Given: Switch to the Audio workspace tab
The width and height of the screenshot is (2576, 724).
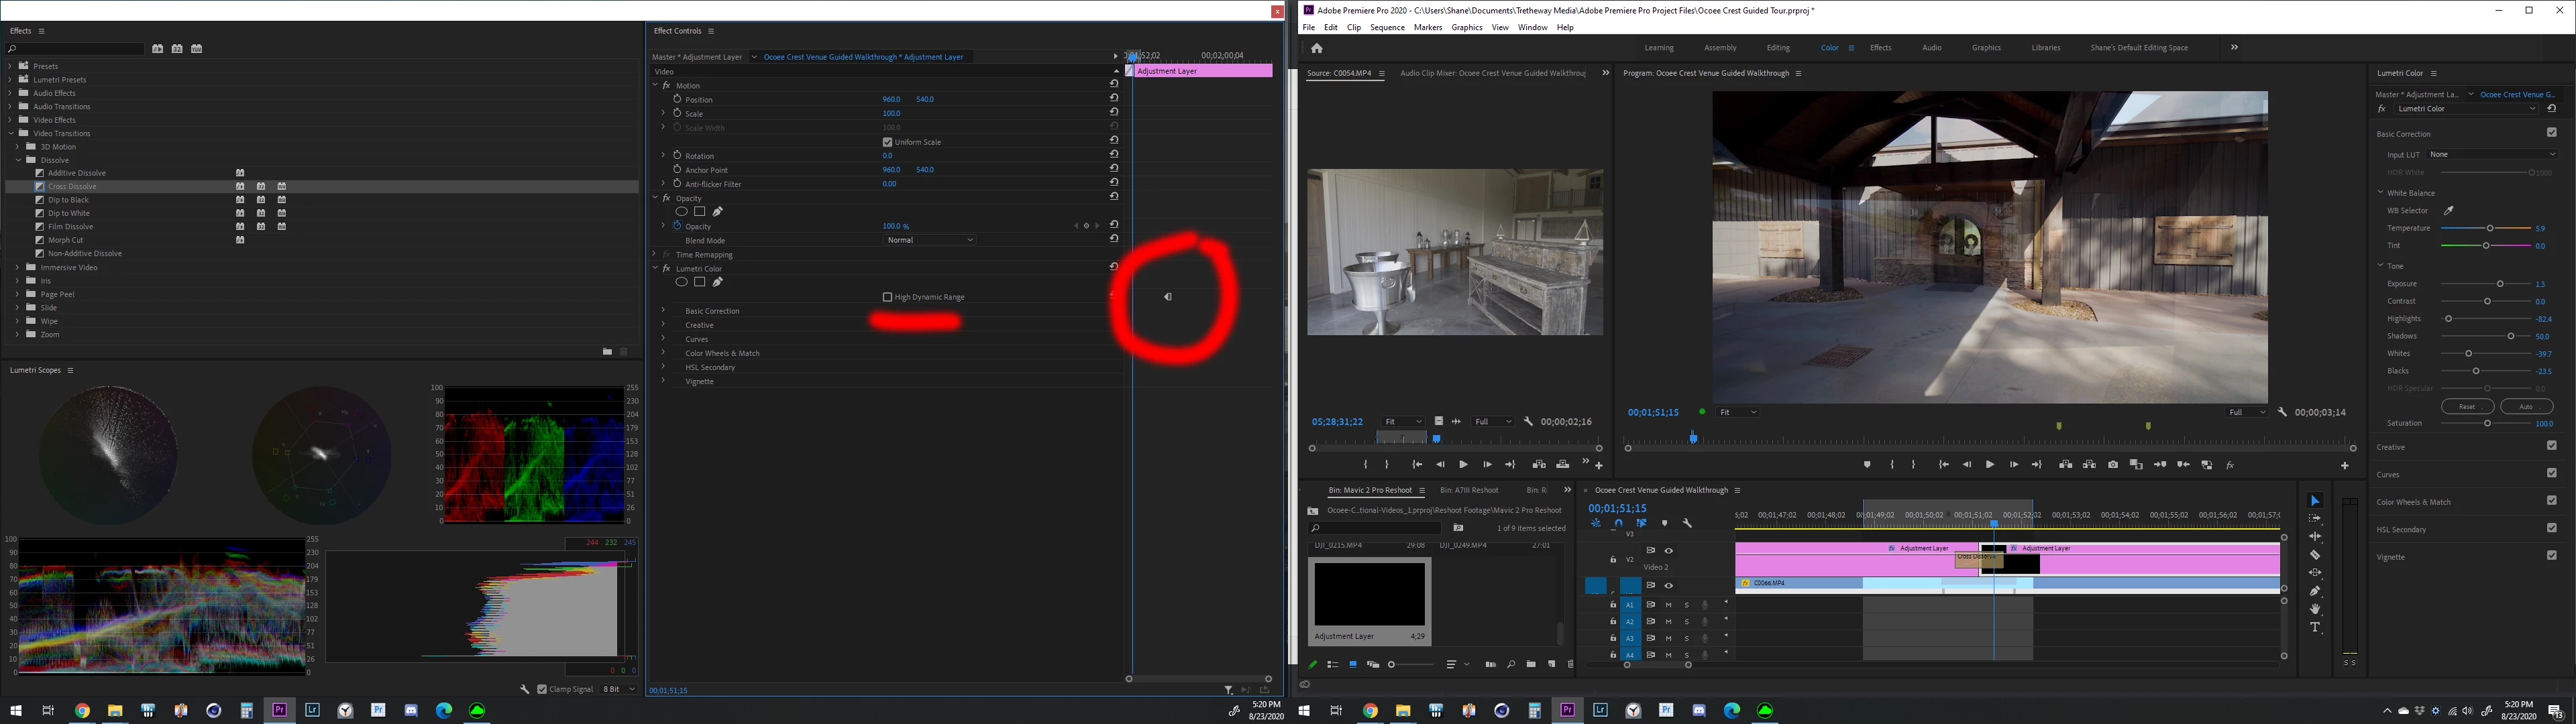Looking at the screenshot, I should pyautogui.click(x=1931, y=48).
